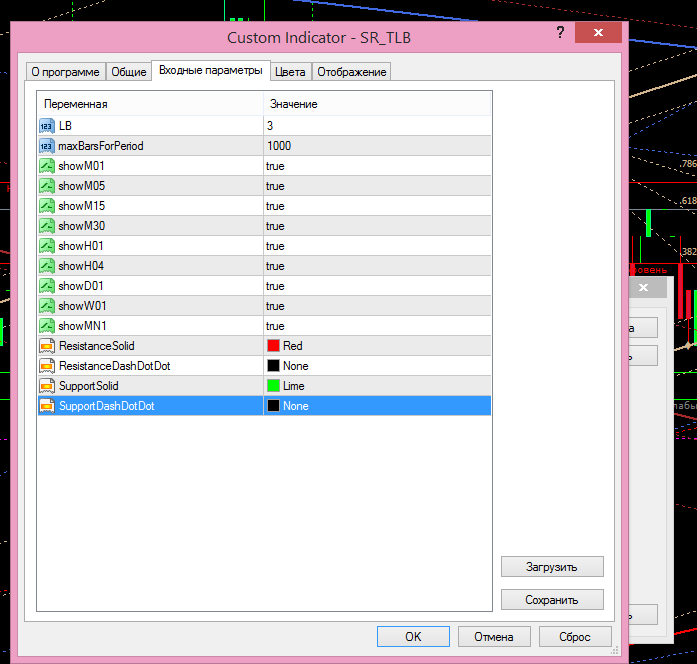Viewport: 697px width, 664px height.
Task: Select the highlighted SupportDashDotDot variable name
Action: pyautogui.click(x=107, y=406)
